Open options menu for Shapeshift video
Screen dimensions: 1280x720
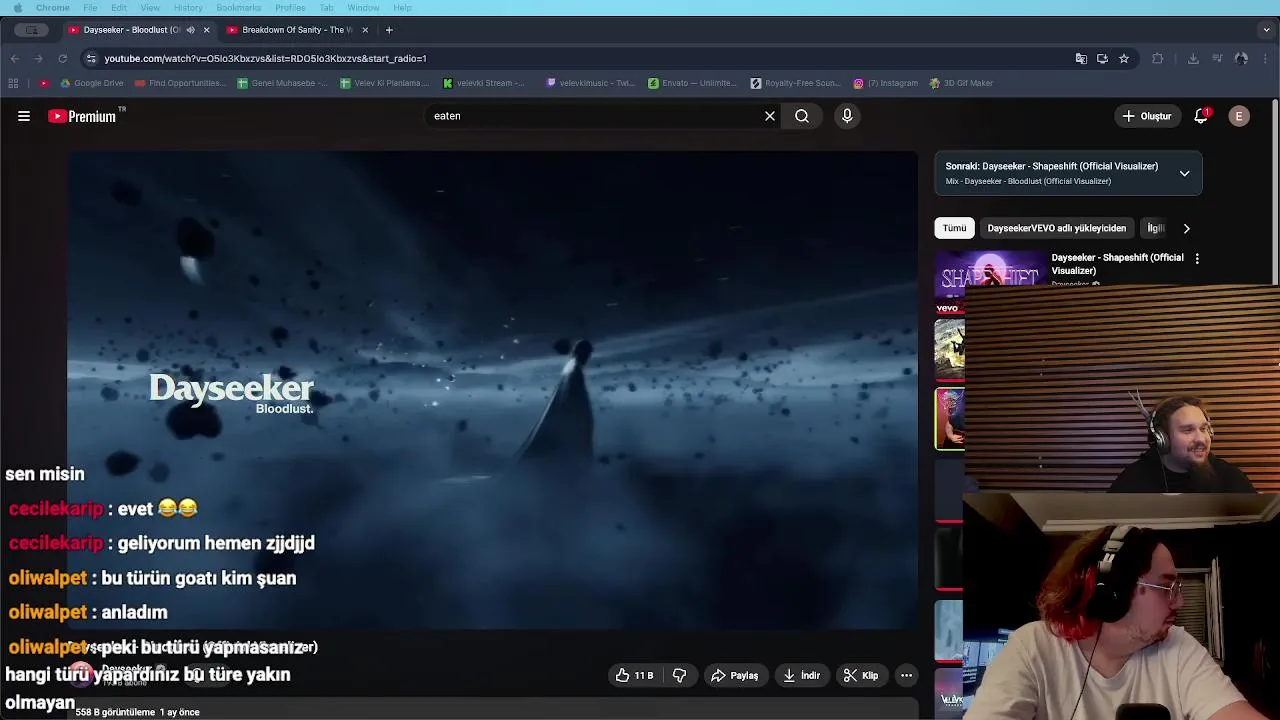point(1197,258)
